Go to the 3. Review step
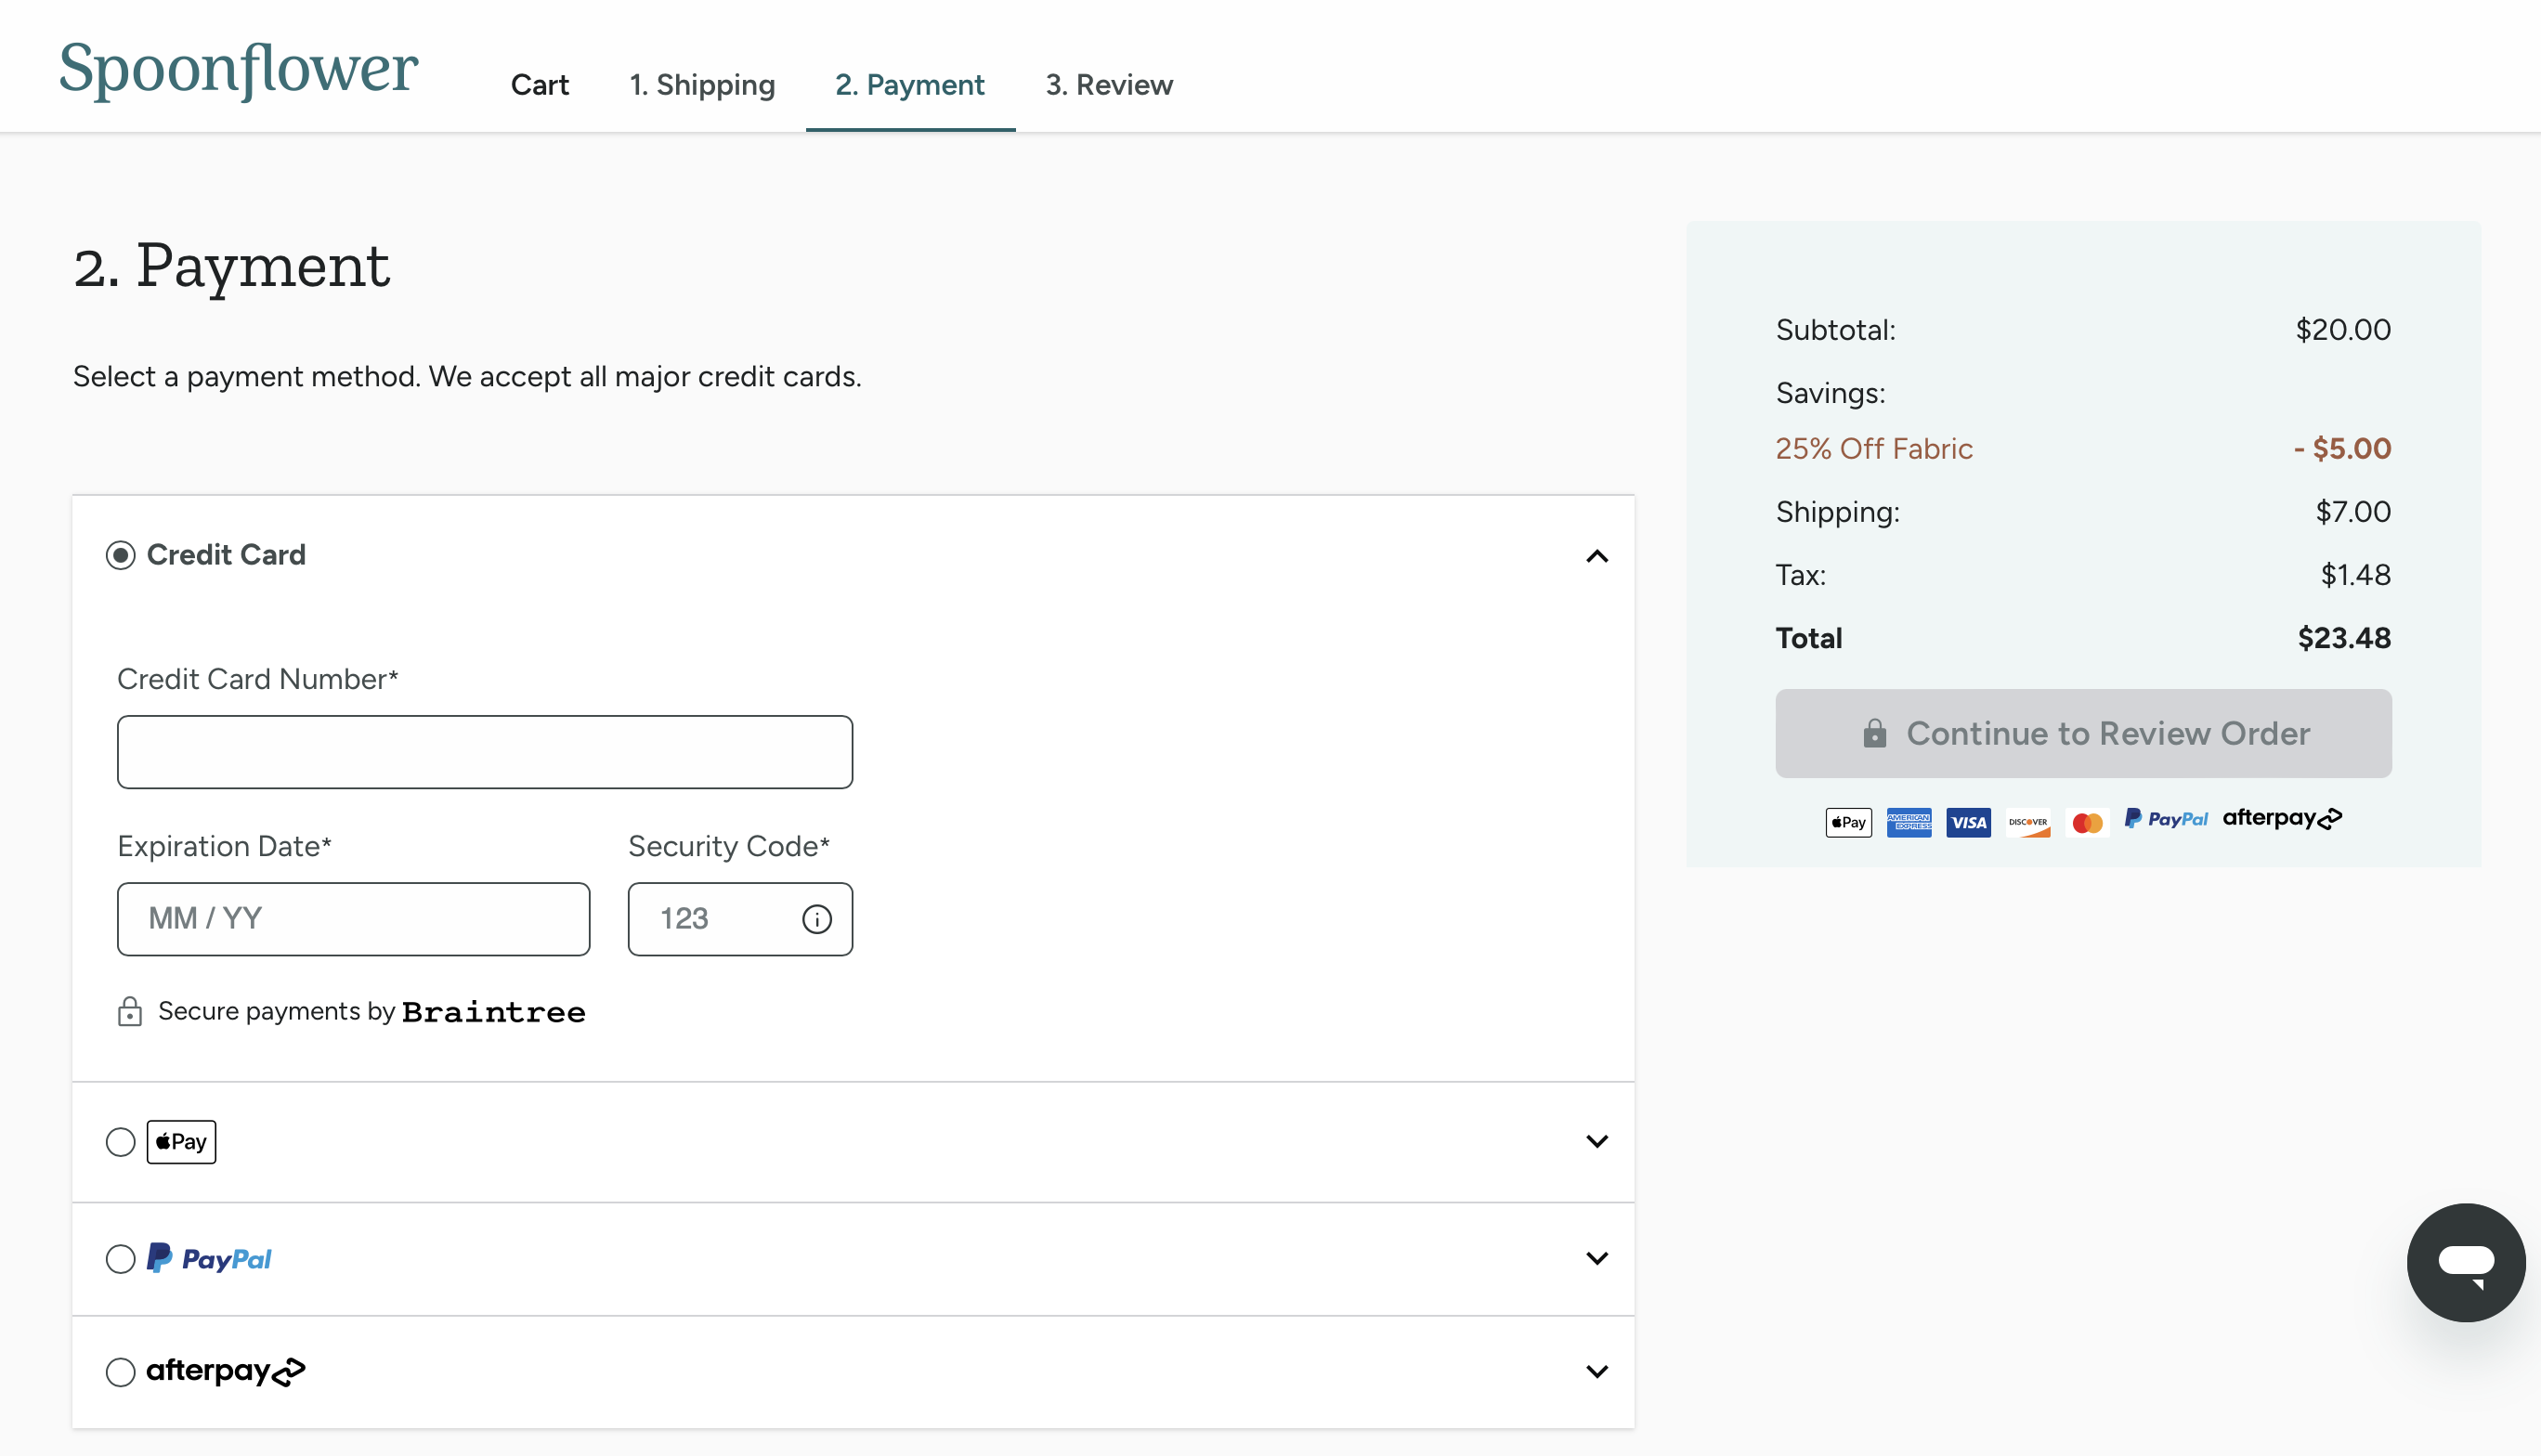This screenshot has width=2541, height=1456. tap(1109, 85)
